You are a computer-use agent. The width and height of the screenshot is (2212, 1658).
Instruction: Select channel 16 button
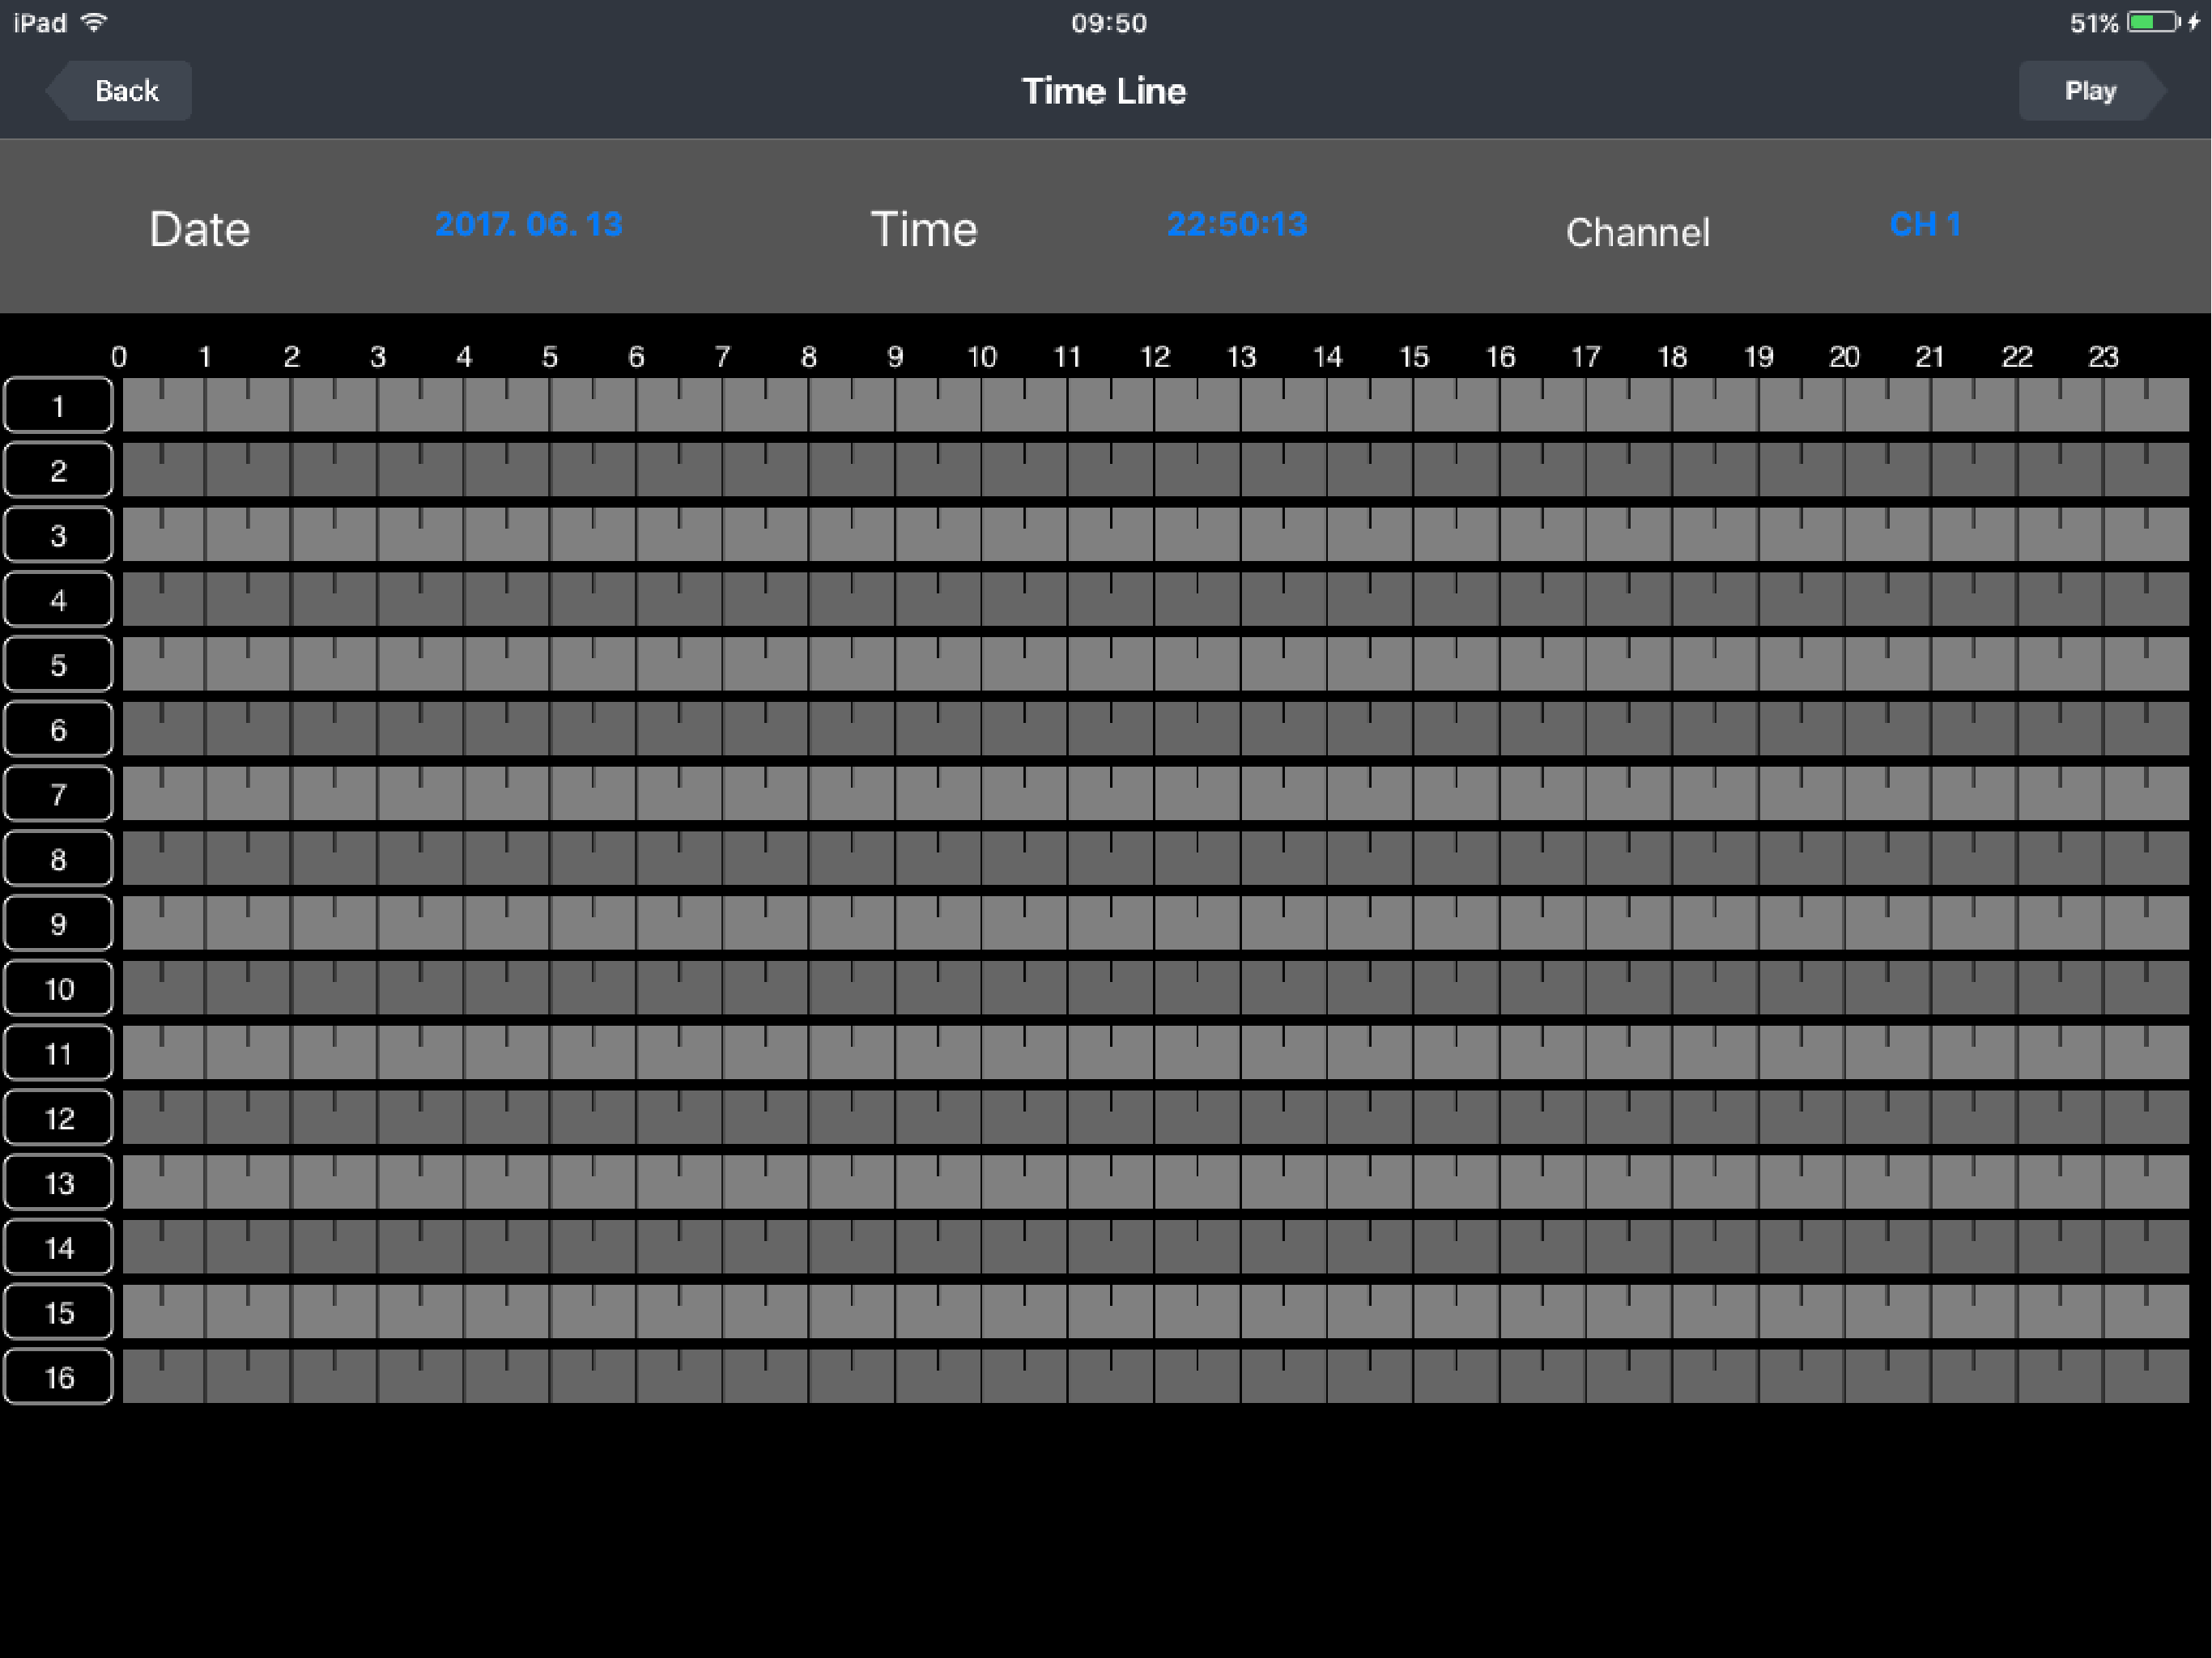tap(58, 1376)
